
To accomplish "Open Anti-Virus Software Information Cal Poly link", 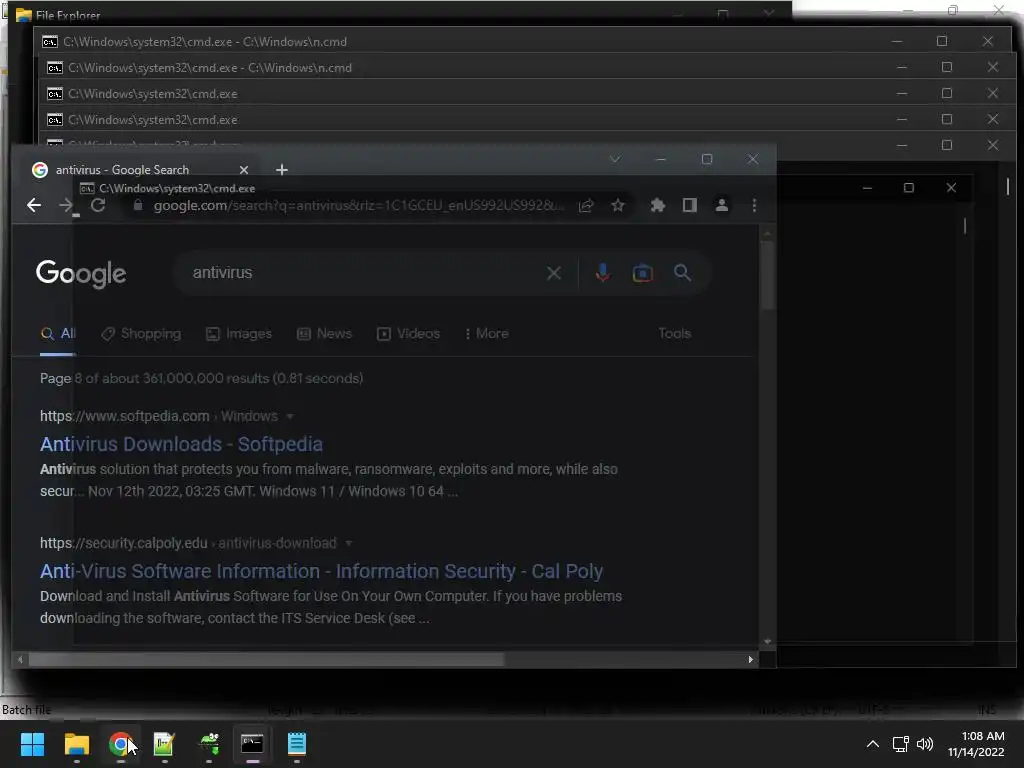I will point(321,571).
